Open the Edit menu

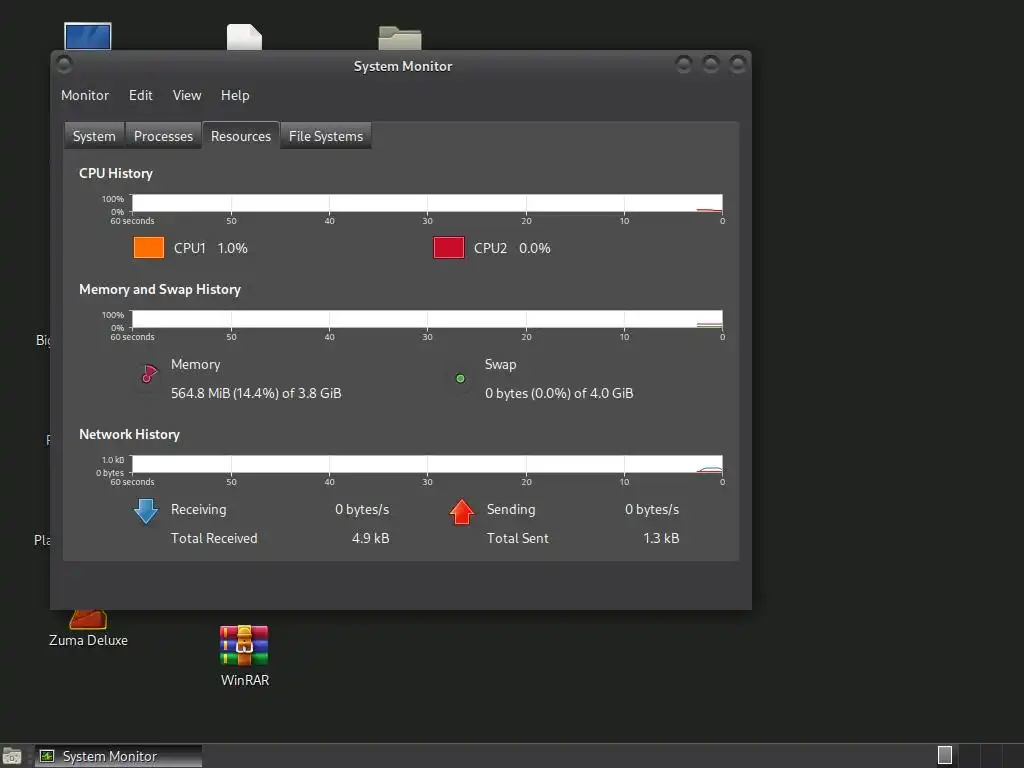140,95
